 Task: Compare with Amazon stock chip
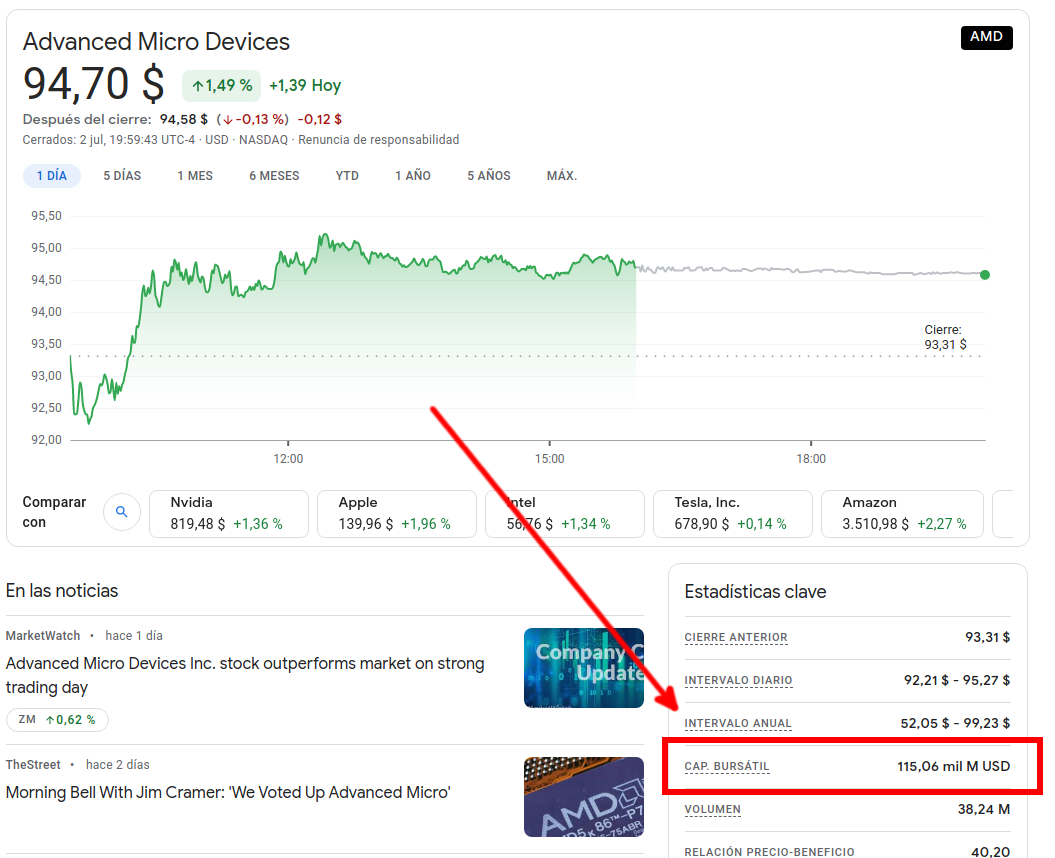[900, 513]
